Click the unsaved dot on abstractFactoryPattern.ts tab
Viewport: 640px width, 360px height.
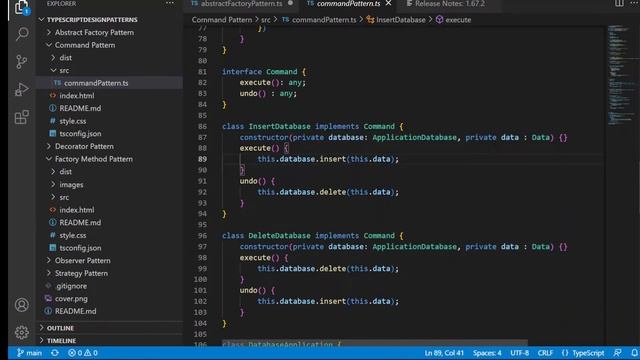tap(290, 3)
